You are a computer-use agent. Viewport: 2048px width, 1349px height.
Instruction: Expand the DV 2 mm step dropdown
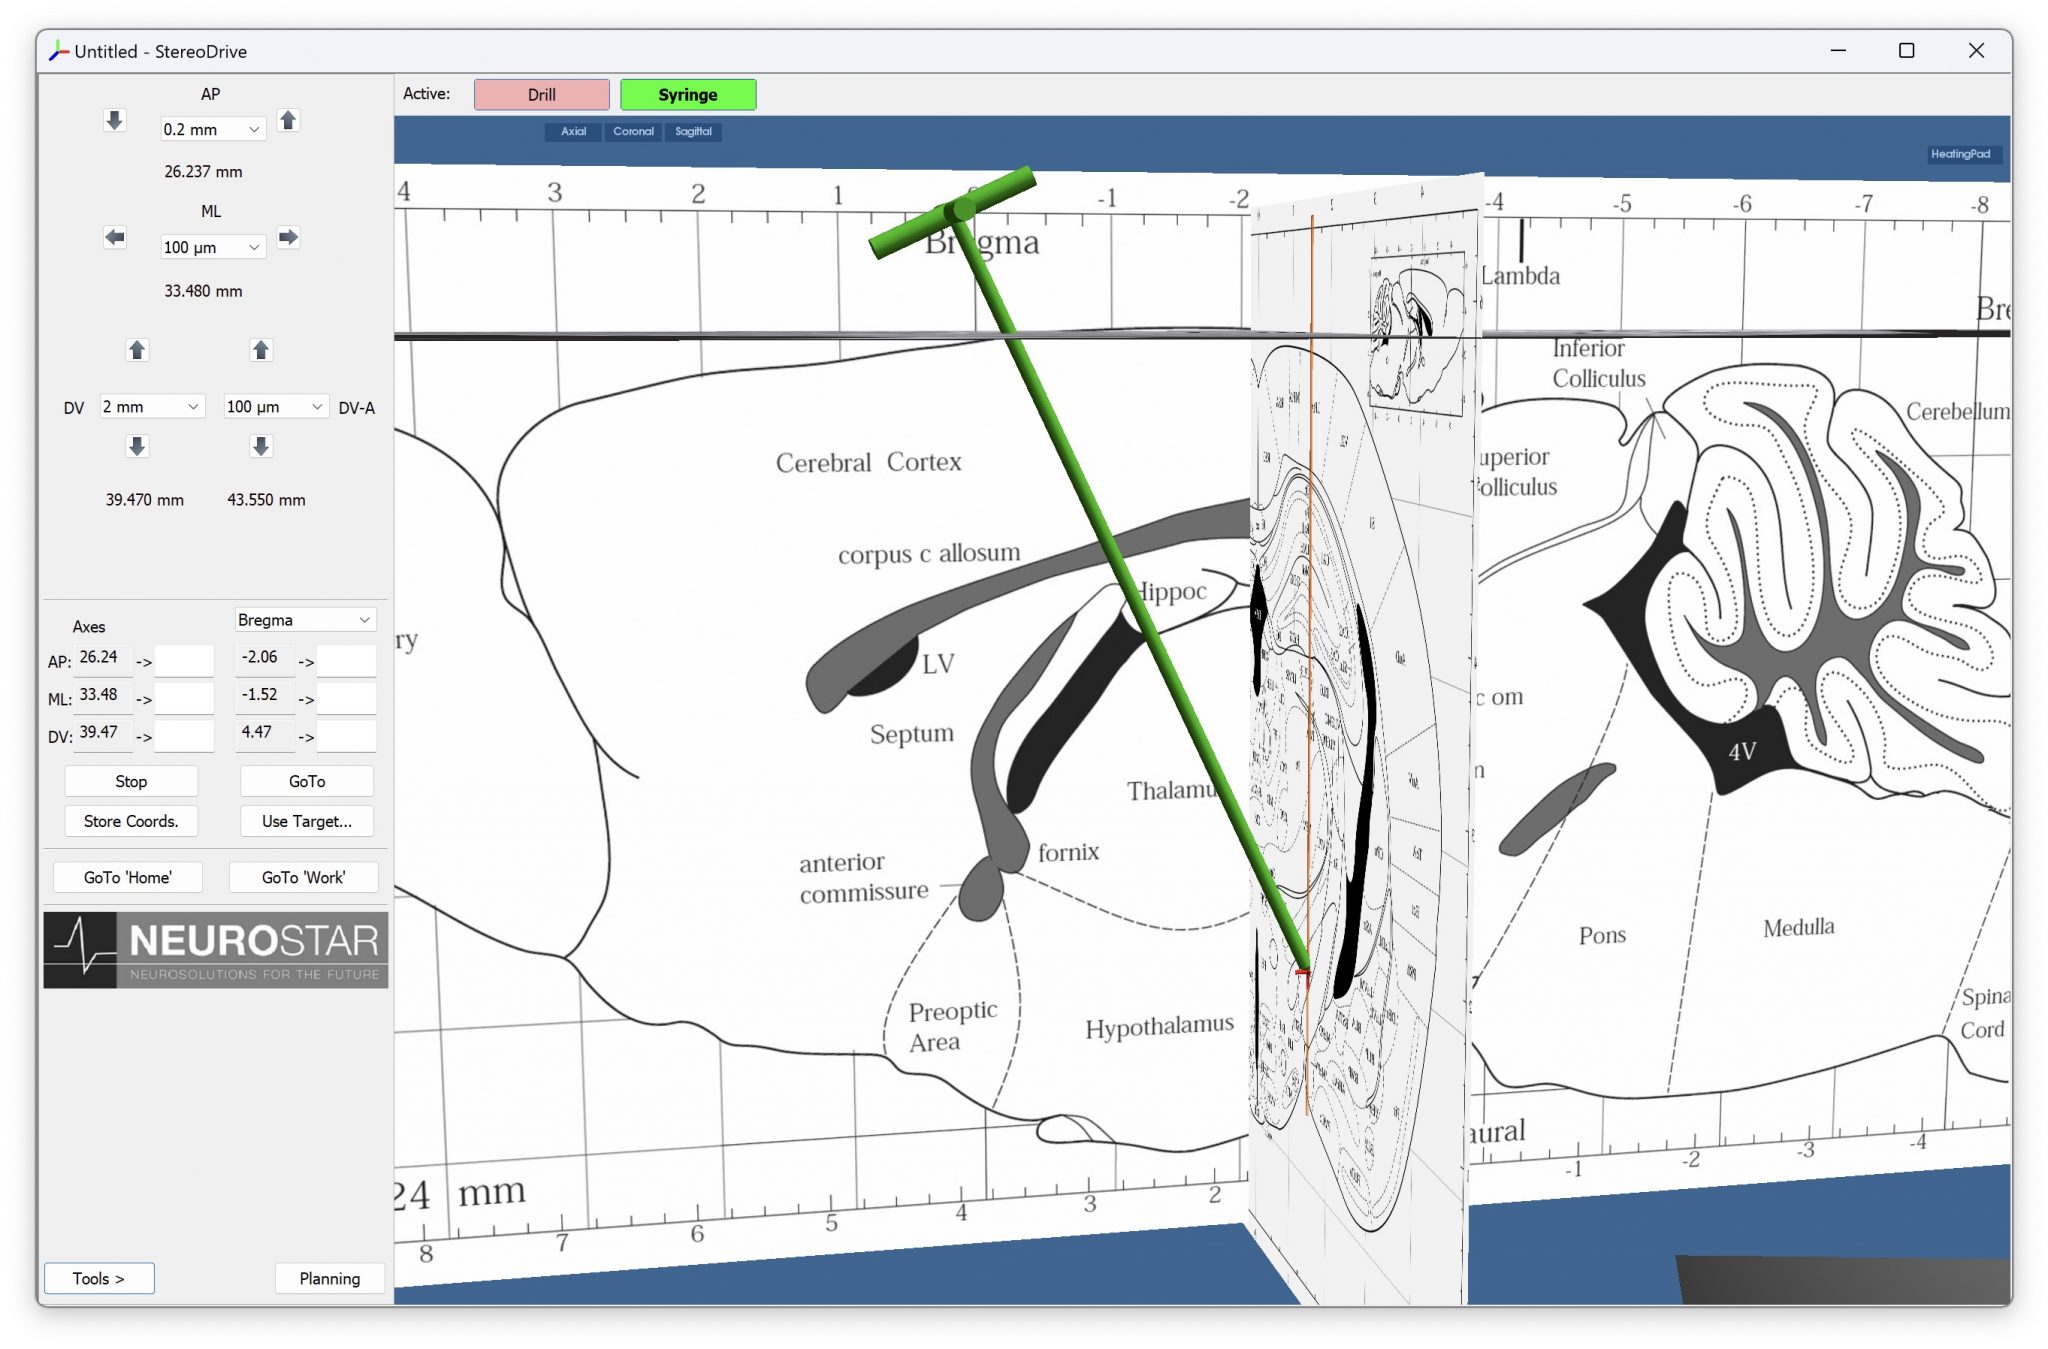[x=151, y=407]
